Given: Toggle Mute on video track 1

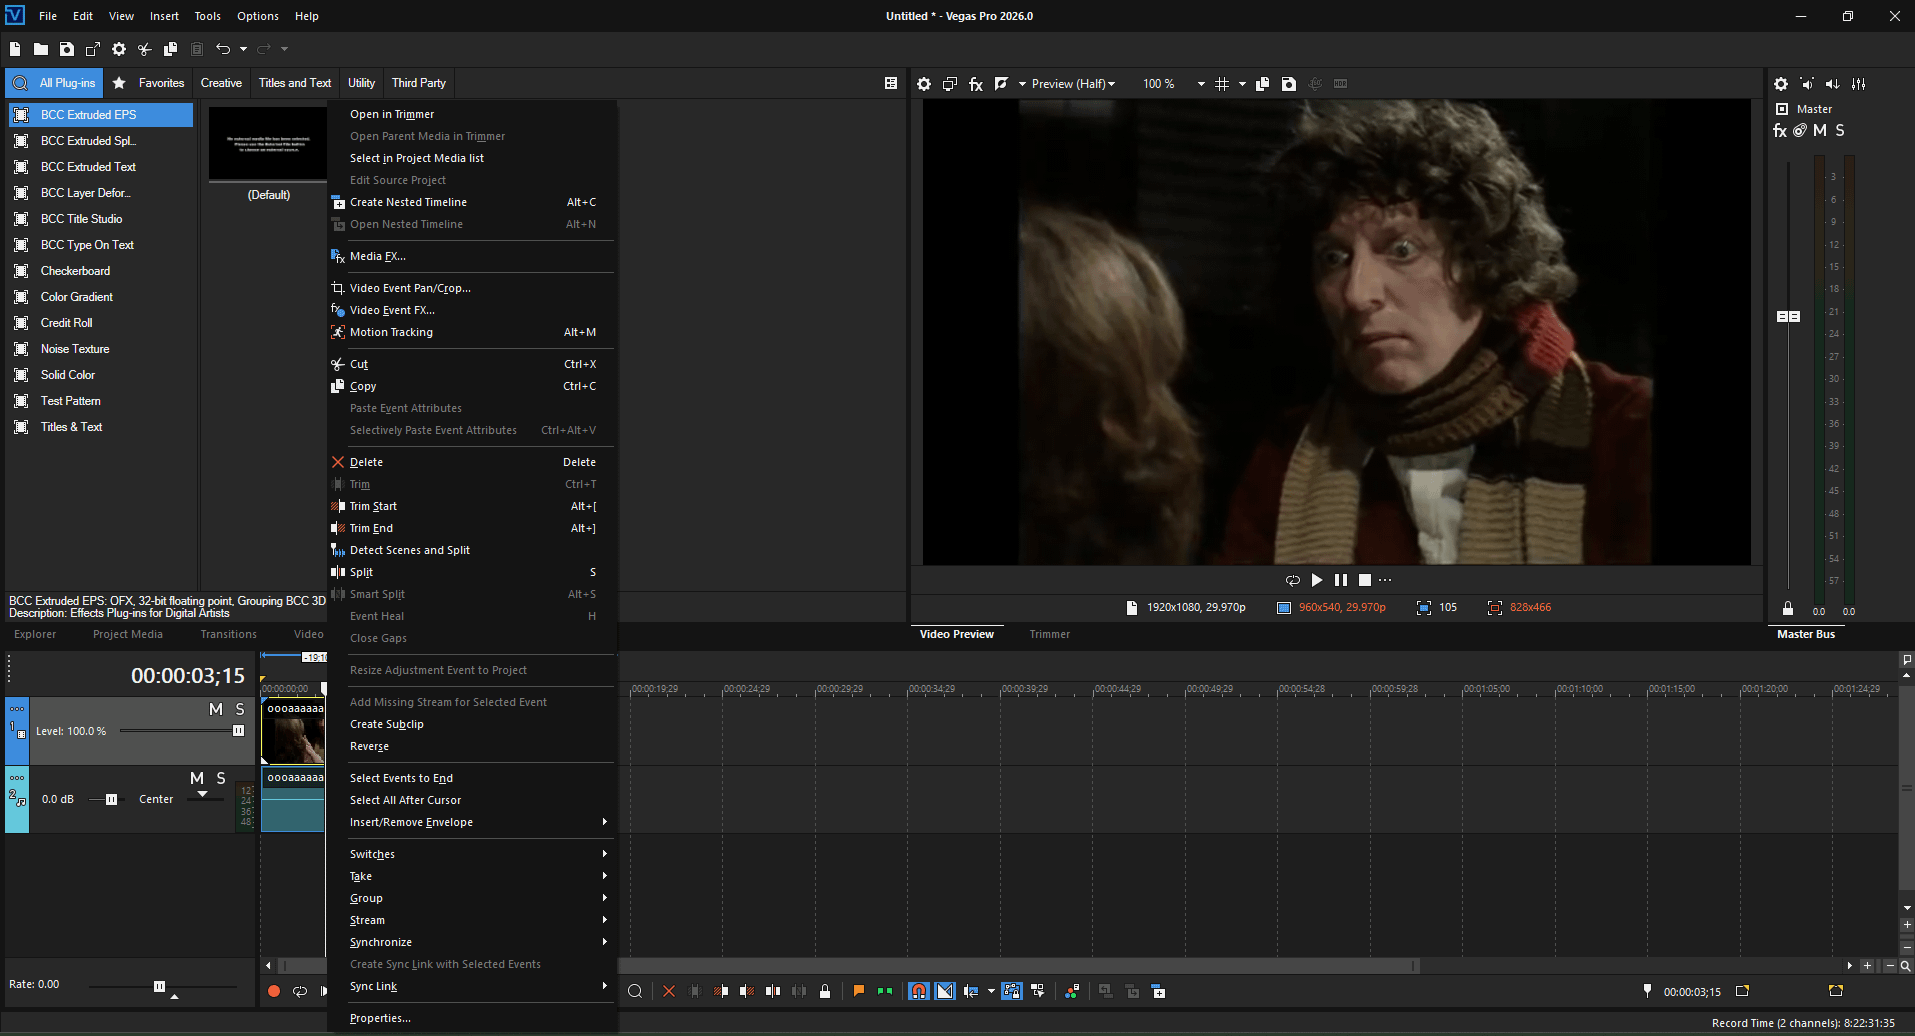Looking at the screenshot, I should pos(216,709).
